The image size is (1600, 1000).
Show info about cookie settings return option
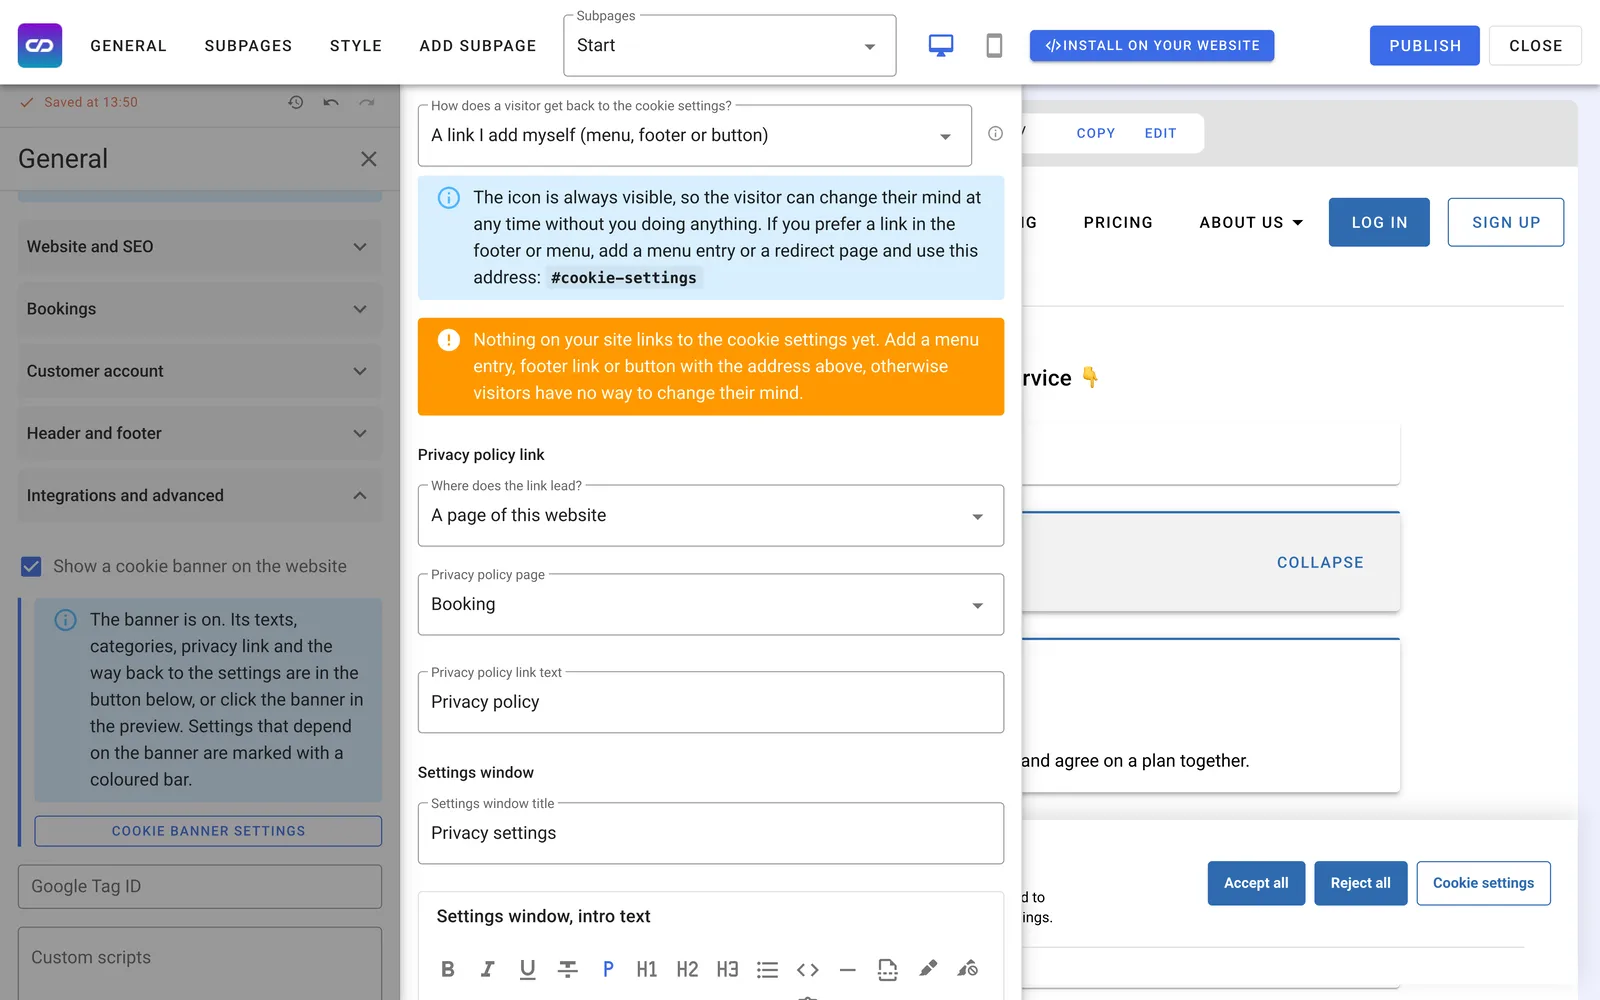(995, 134)
